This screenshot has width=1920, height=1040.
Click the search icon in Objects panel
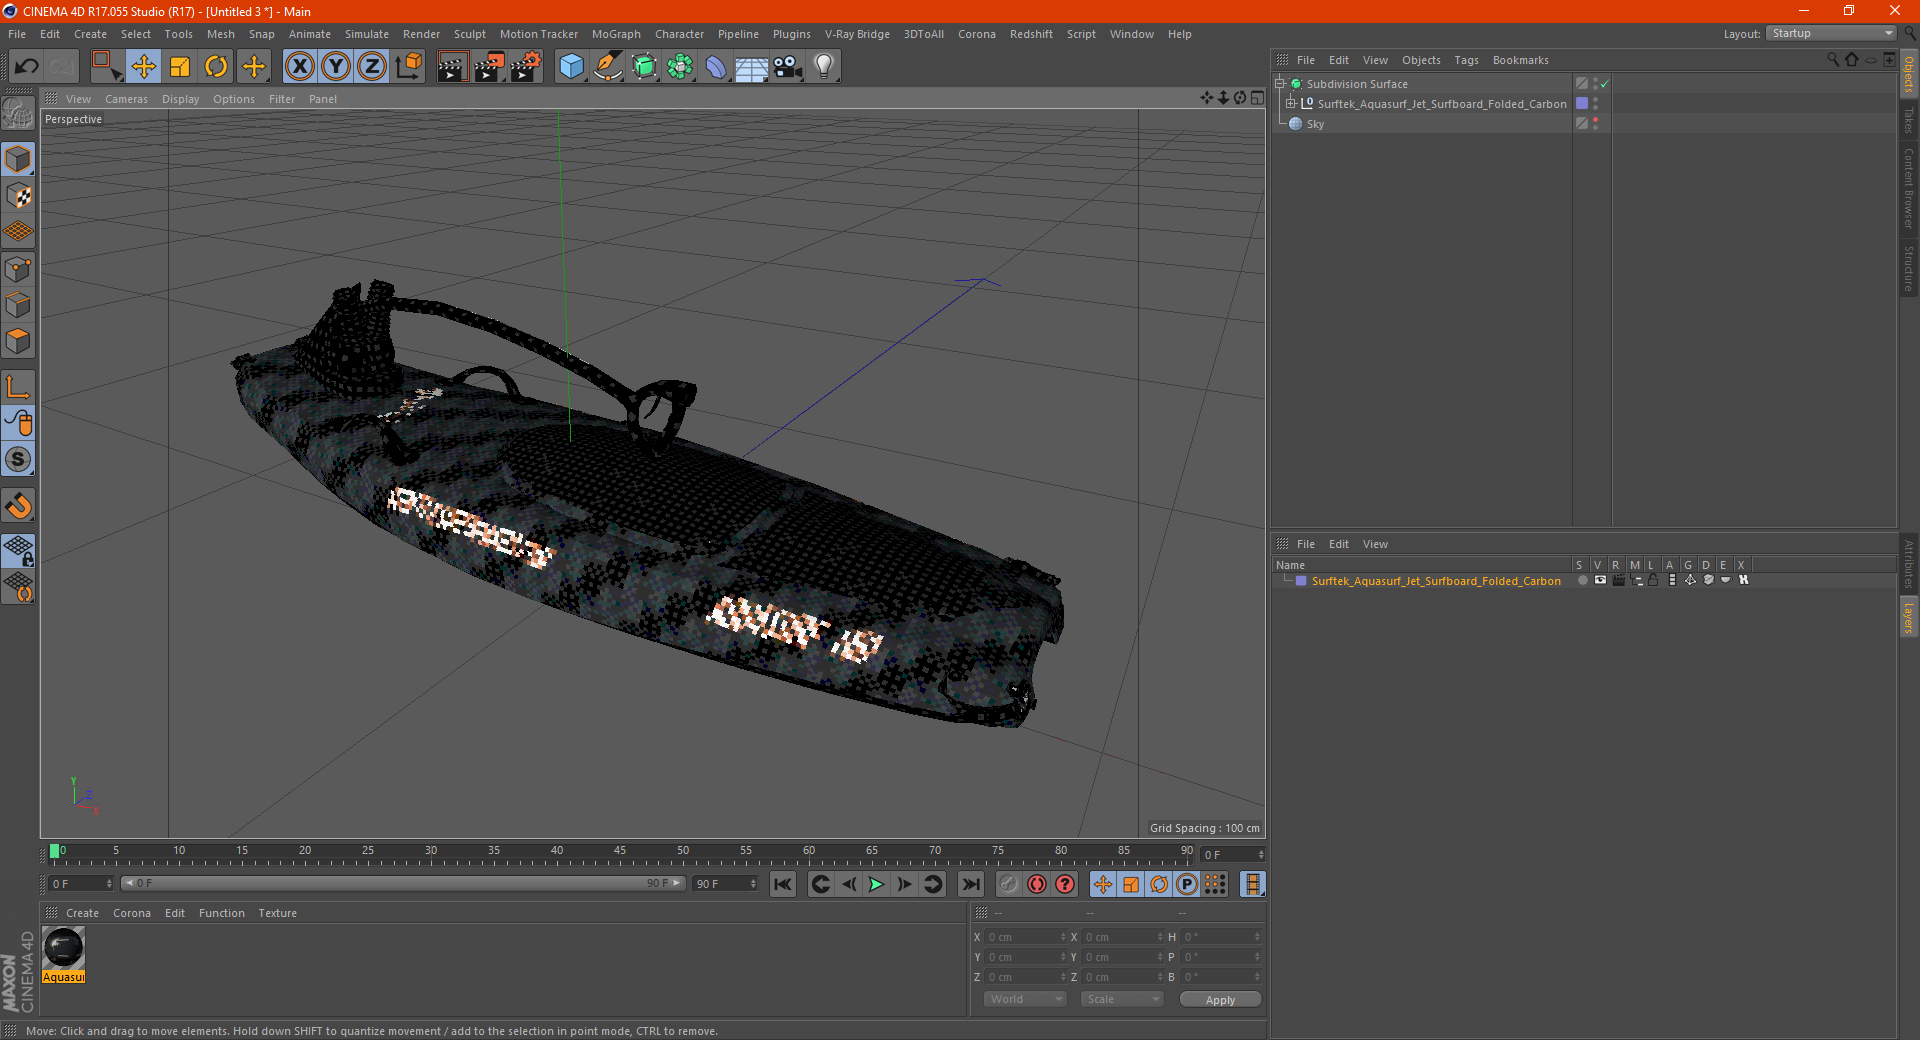pos(1832,60)
